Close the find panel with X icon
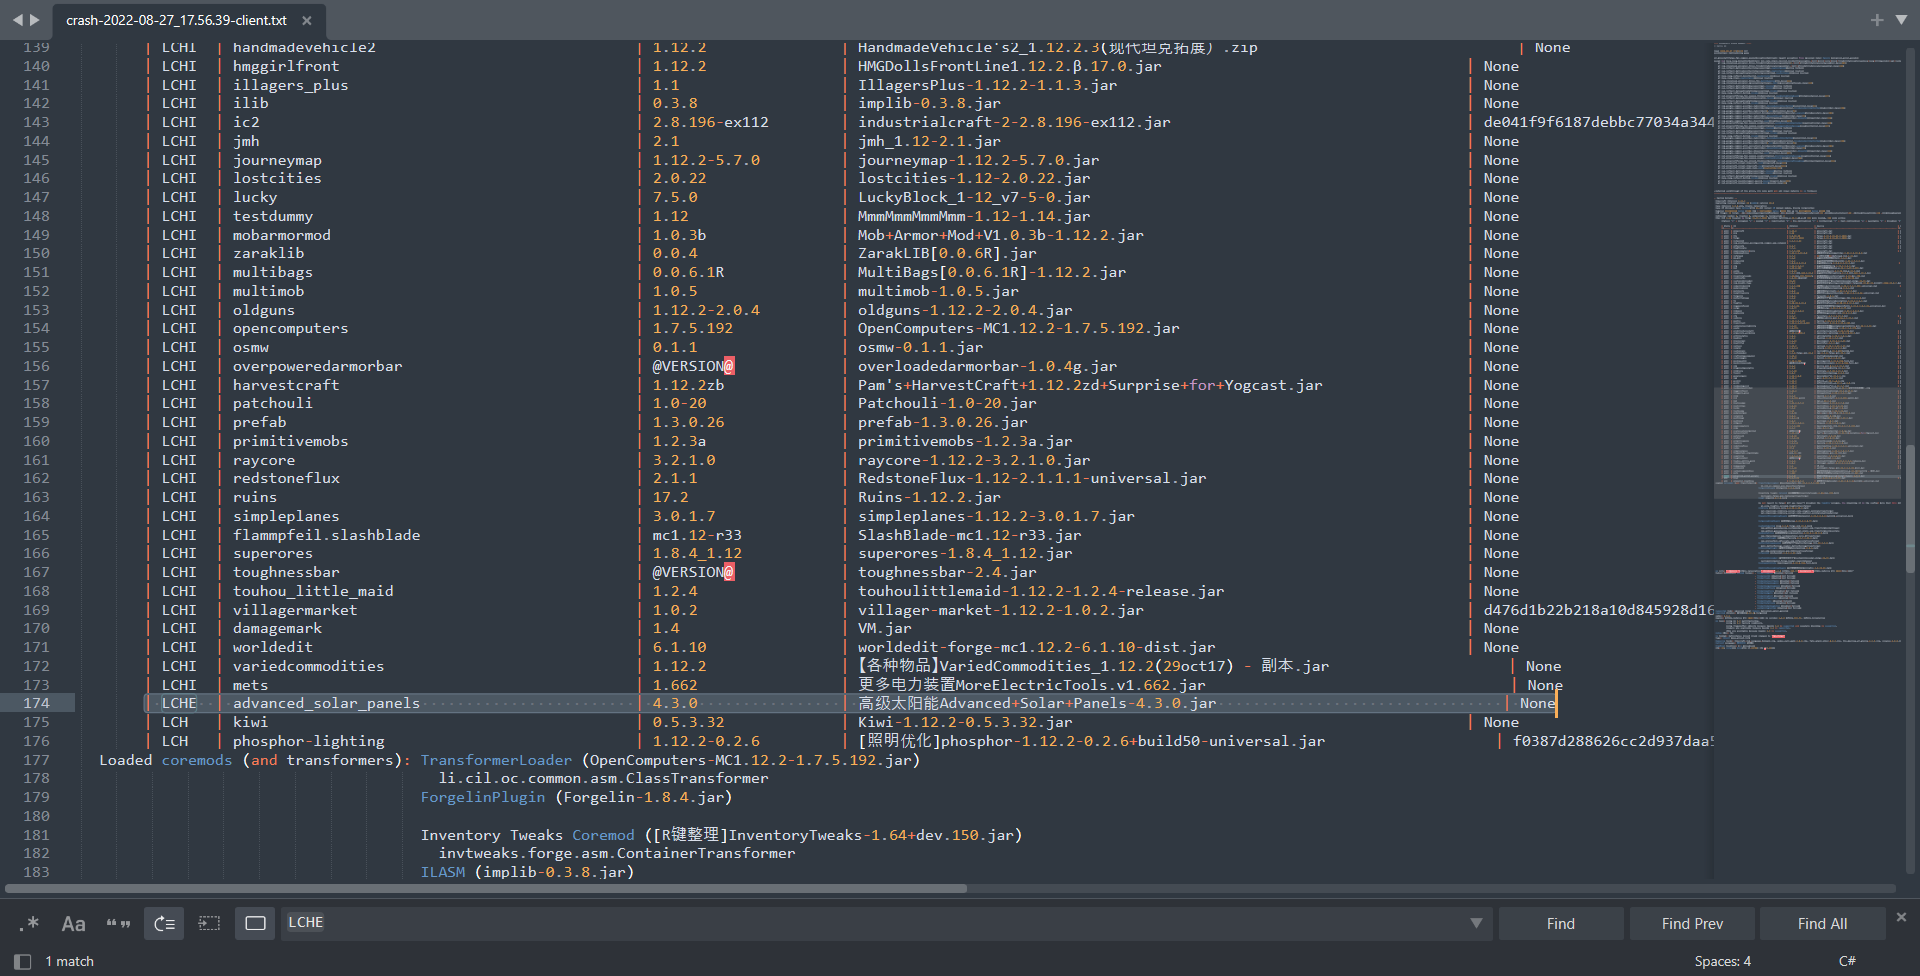Viewport: 1920px width, 976px height. click(1901, 916)
